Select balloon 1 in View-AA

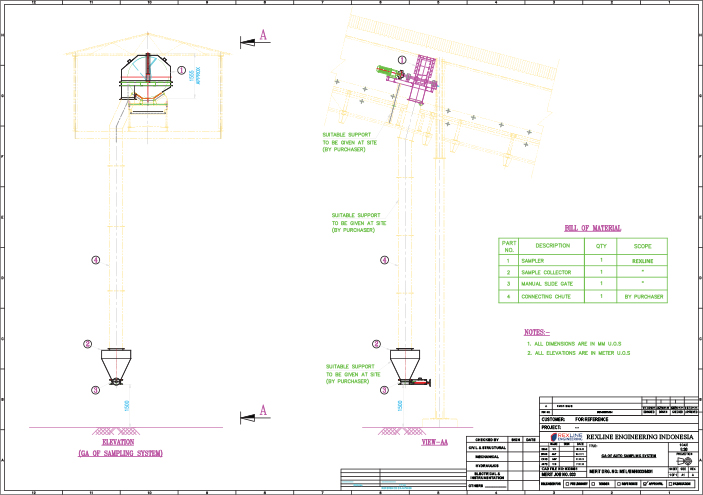402,60
